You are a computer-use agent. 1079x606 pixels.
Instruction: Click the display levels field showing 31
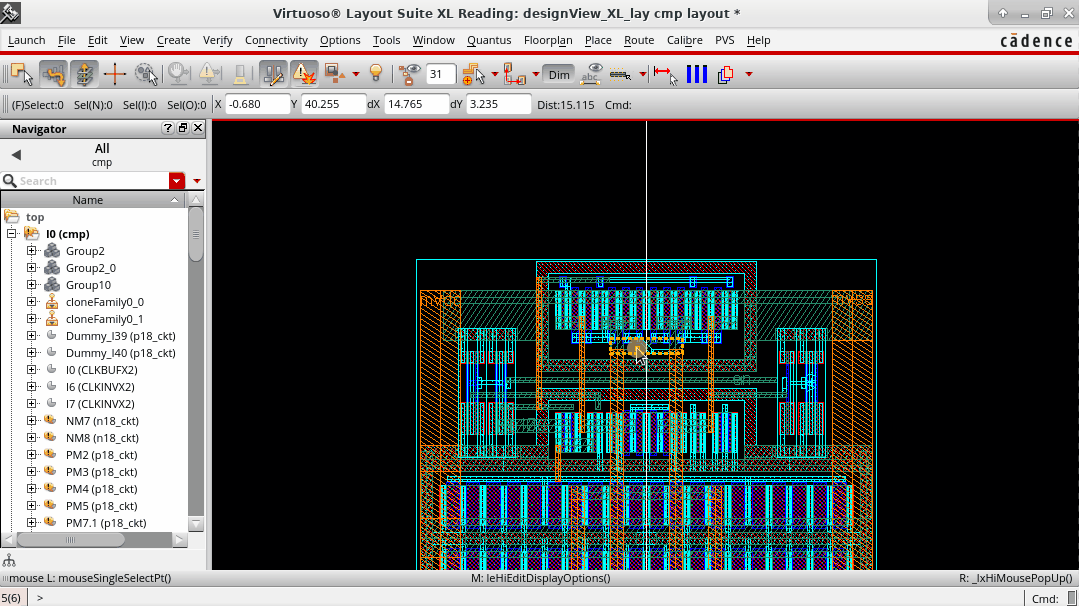click(440, 74)
